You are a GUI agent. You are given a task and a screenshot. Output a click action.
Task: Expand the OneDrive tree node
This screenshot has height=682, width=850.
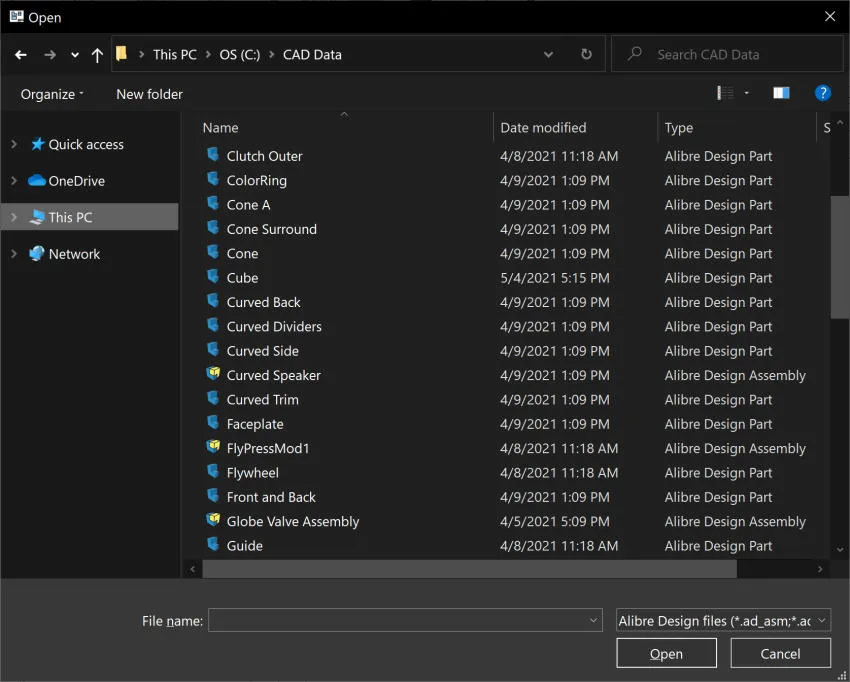click(x=14, y=181)
